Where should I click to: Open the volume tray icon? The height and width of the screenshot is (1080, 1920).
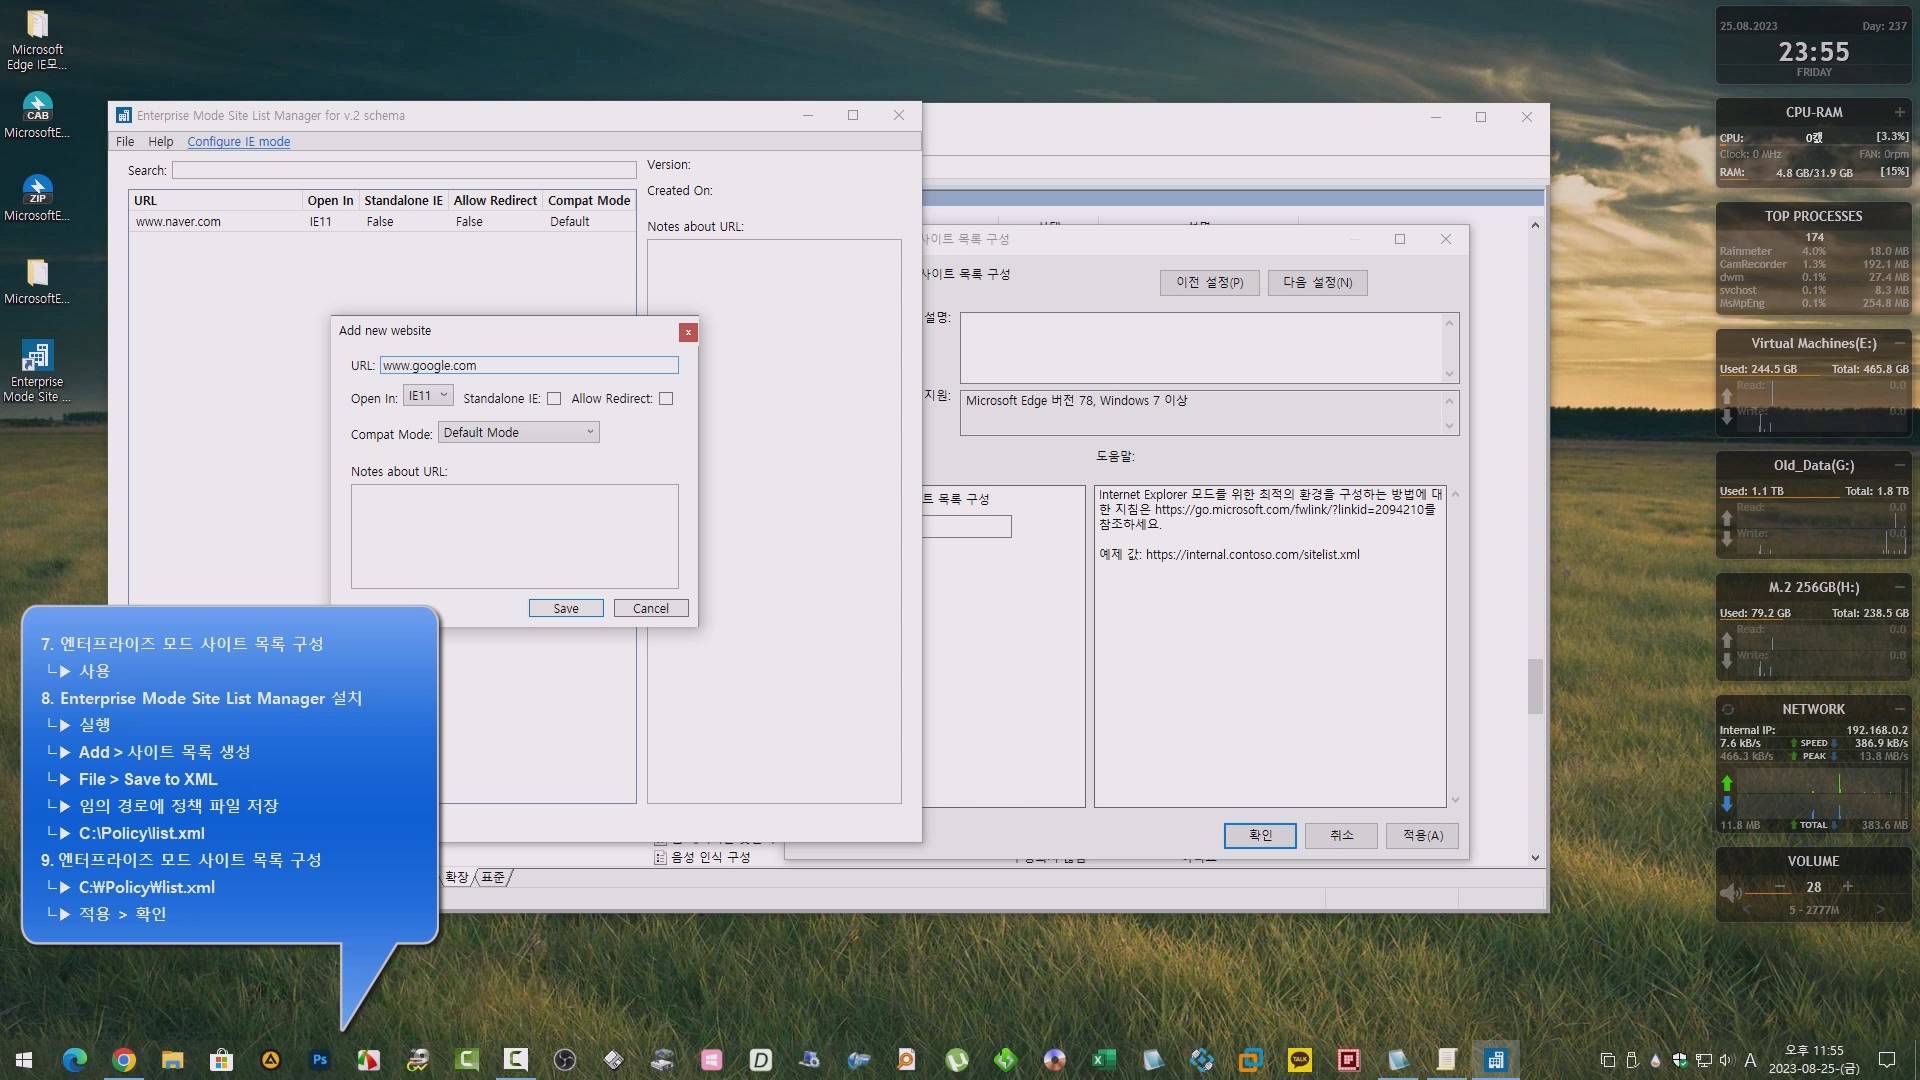pyautogui.click(x=1727, y=1060)
